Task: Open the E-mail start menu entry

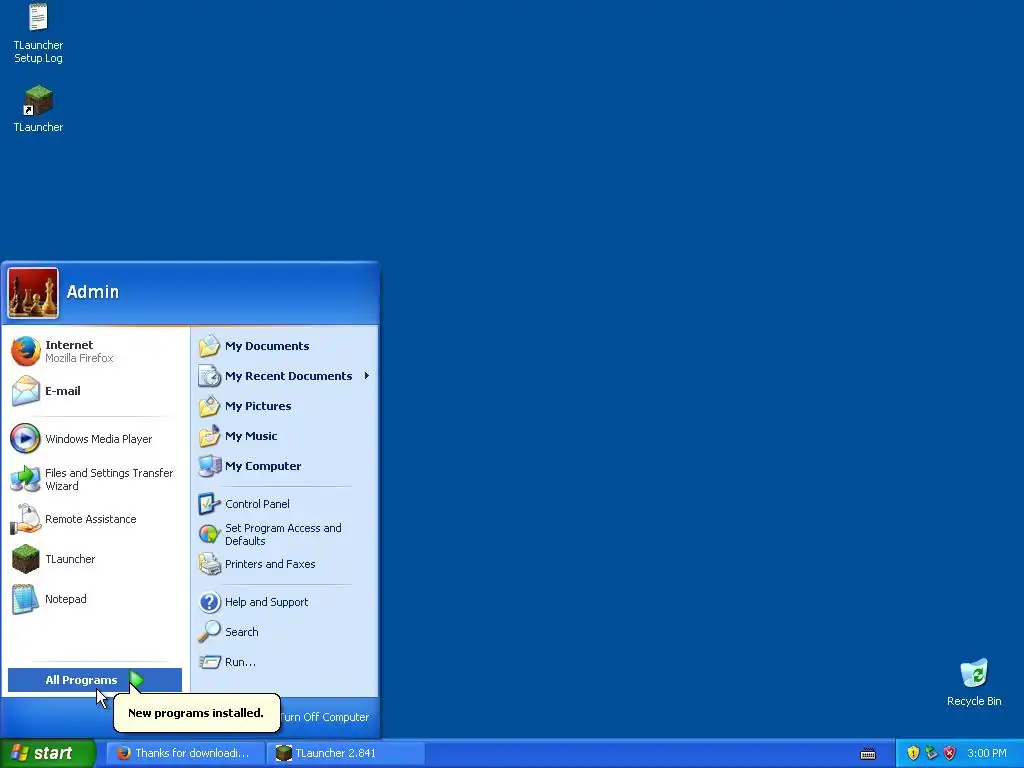Action: pos(95,391)
